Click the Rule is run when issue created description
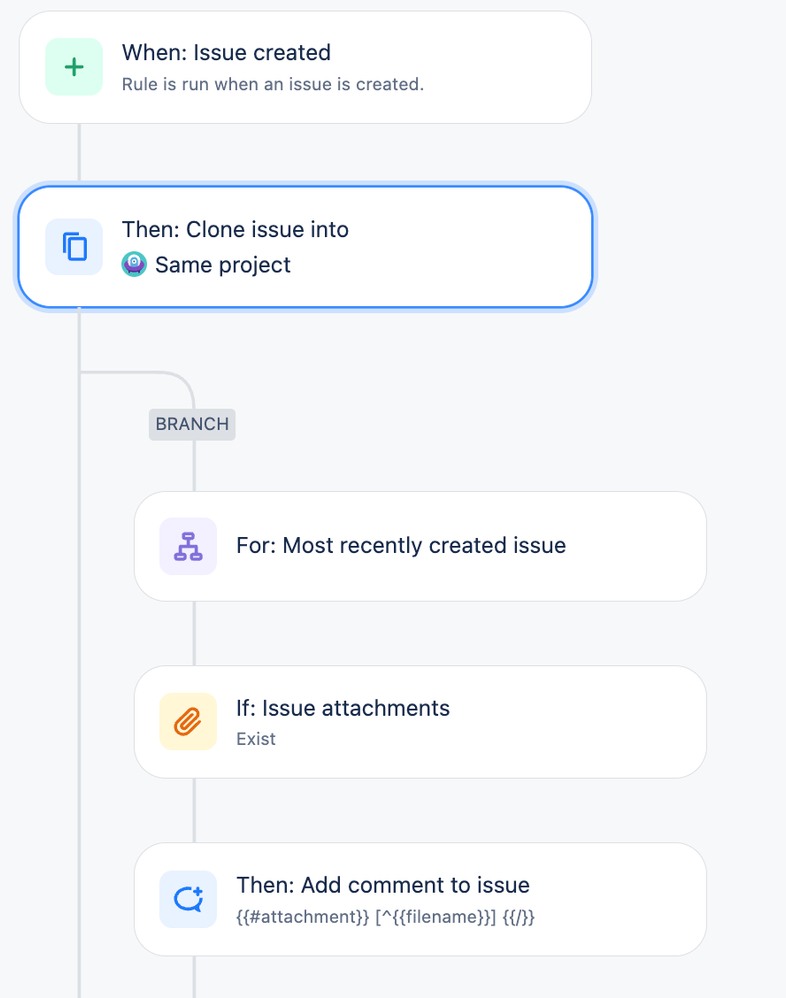The height and width of the screenshot is (998, 786). 272,84
